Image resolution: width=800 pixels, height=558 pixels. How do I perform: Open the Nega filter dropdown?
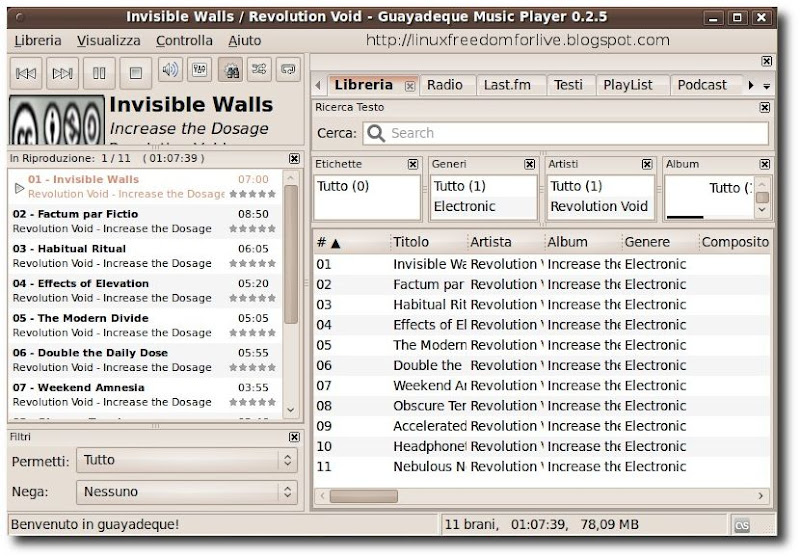pyautogui.click(x=188, y=492)
